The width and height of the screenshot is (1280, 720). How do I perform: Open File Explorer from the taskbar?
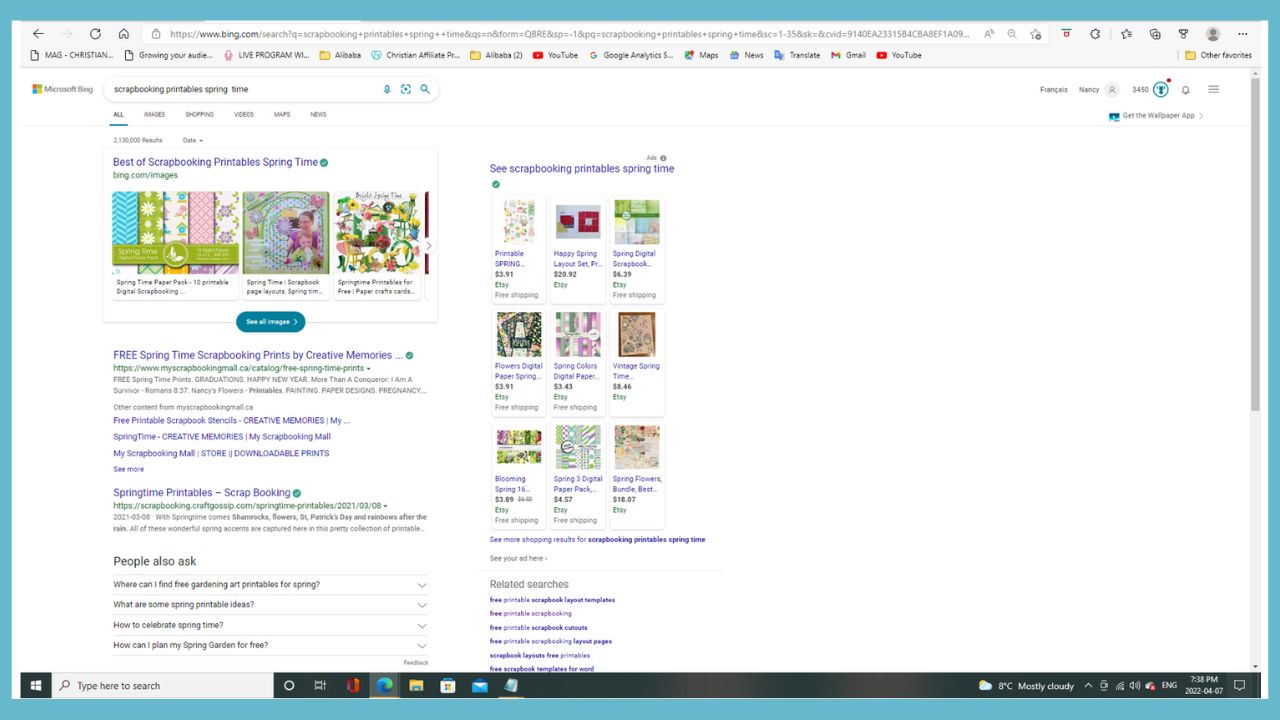tap(416, 685)
